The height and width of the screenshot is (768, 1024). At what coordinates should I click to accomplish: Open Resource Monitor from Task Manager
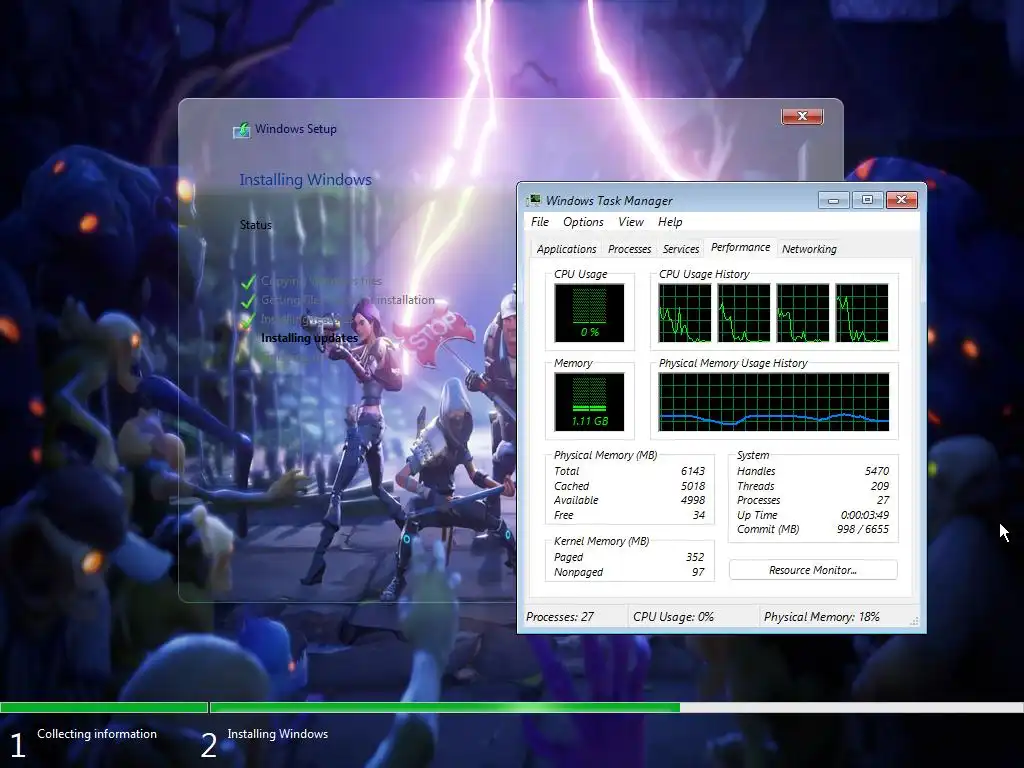pyautogui.click(x=813, y=570)
